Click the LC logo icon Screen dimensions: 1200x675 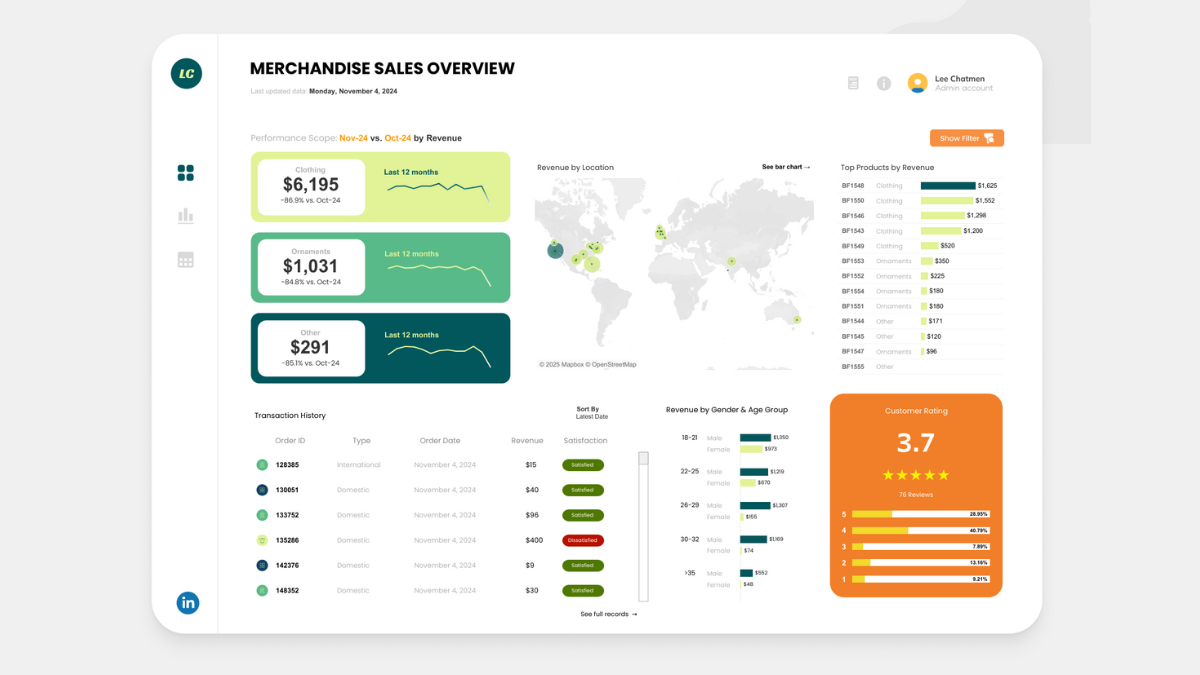coord(186,73)
